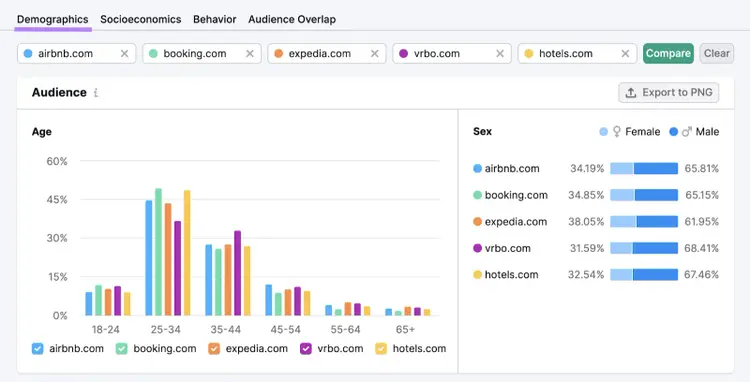Click the booking.com sex ratio bar
Image resolution: width=750 pixels, height=382 pixels.
pos(644,195)
